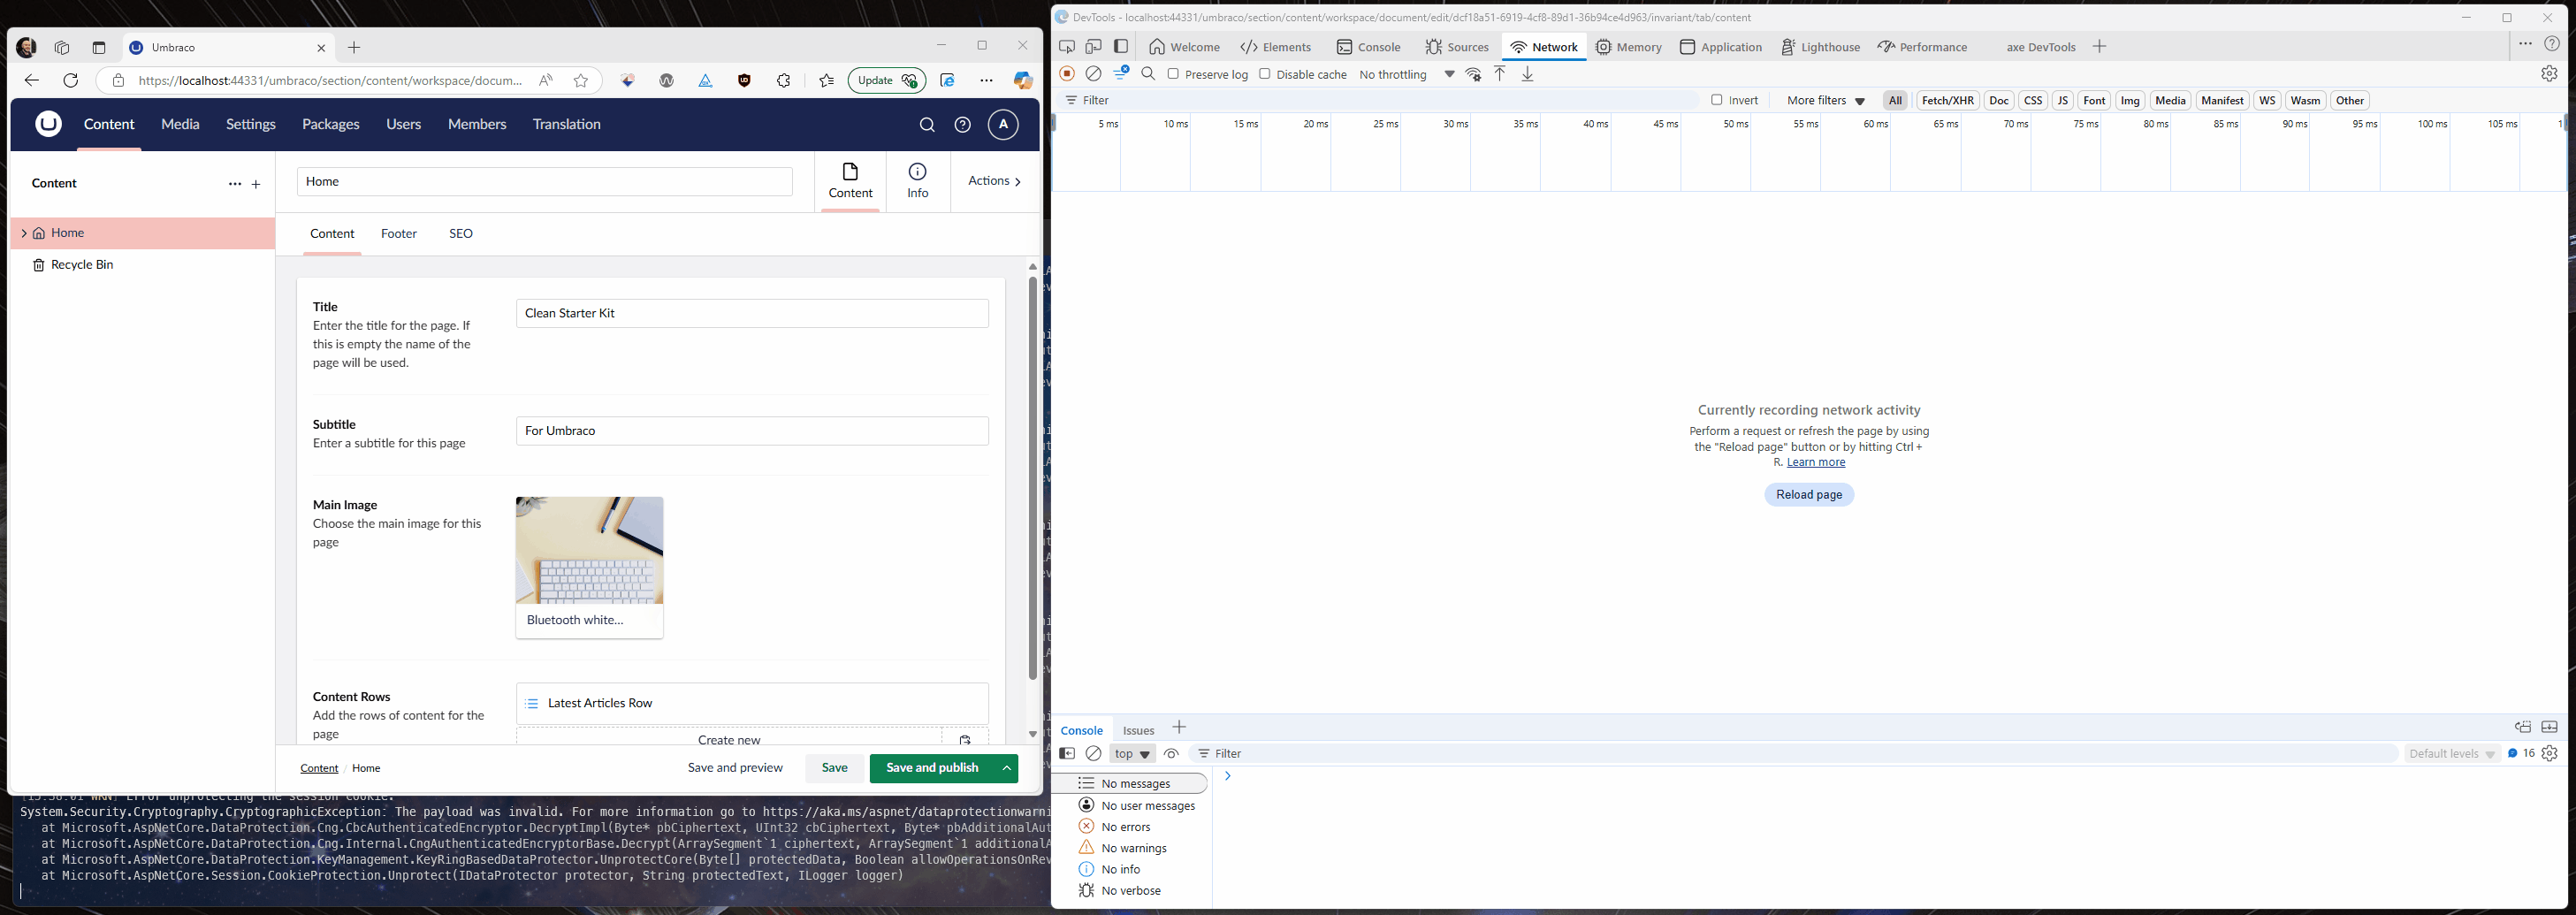Select the WS filter toggle
The height and width of the screenshot is (915, 2576).
point(2267,100)
